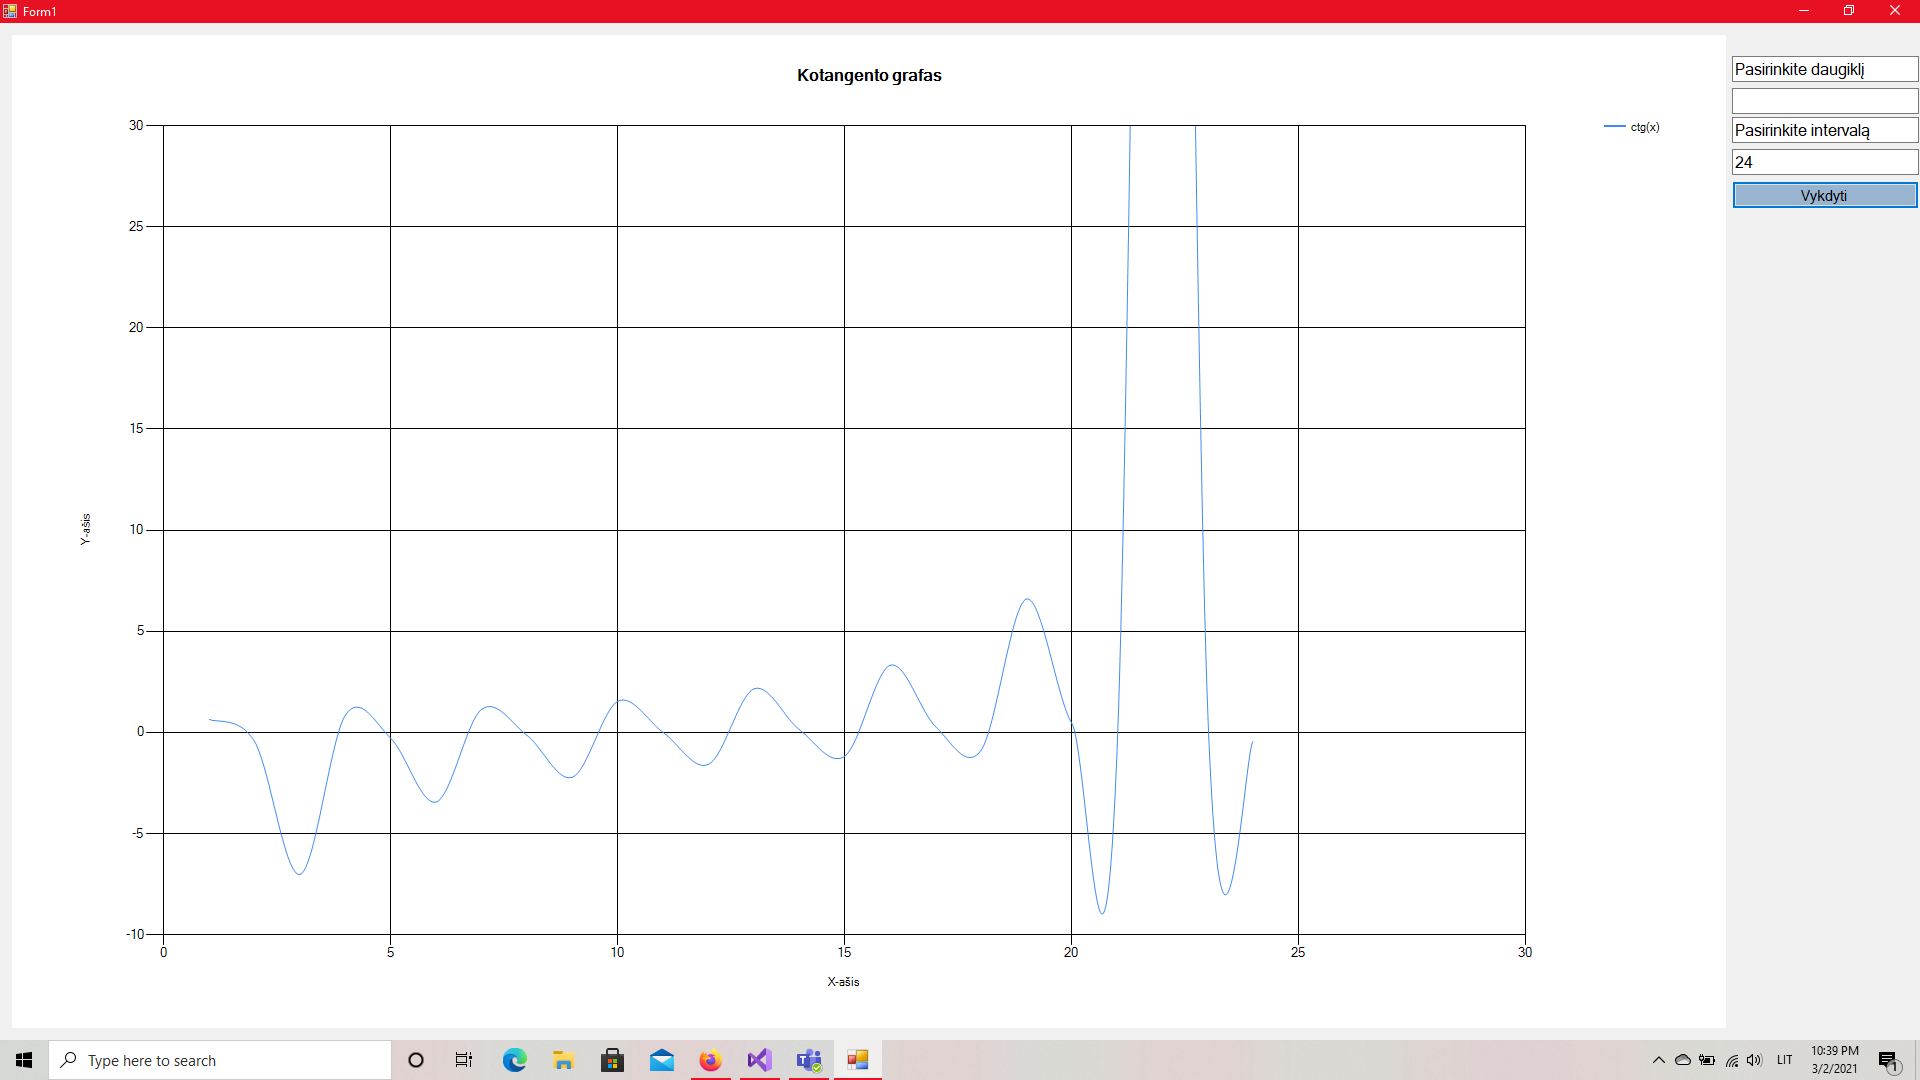1920x1080 pixels.
Task: Click the taskbar search box
Action: [220, 1060]
